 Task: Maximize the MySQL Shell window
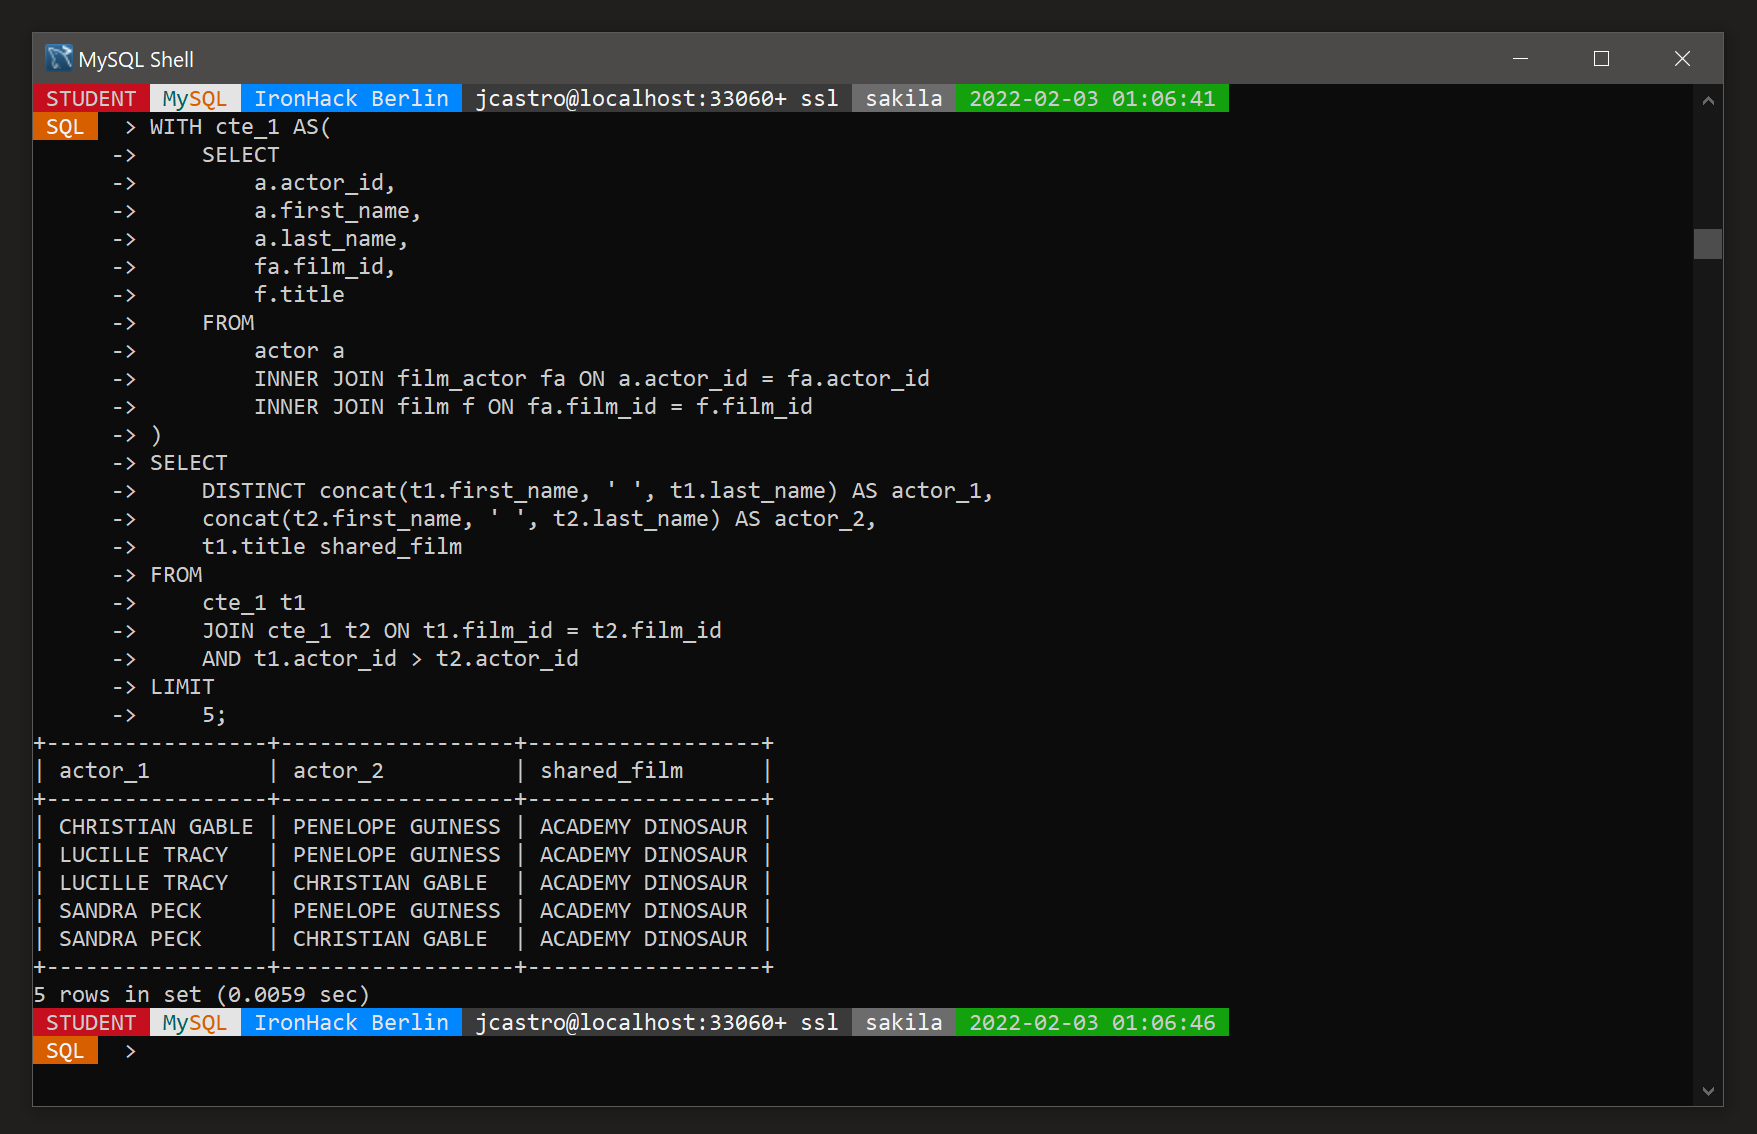1601,58
